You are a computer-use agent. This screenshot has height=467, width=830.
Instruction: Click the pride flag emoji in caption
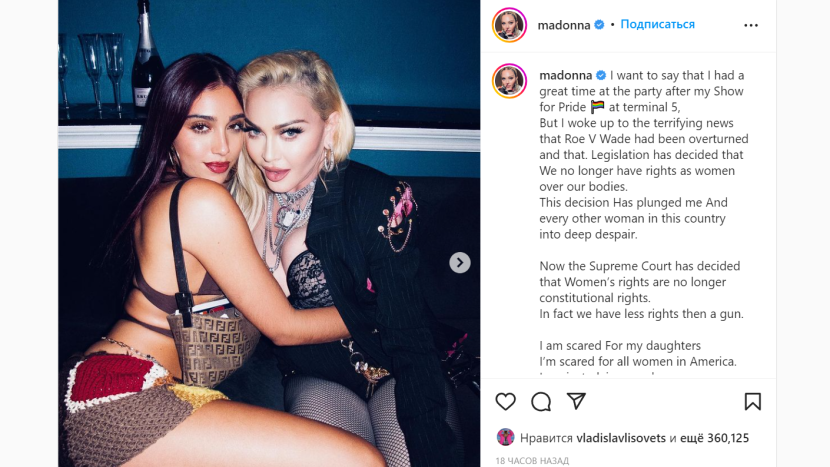598,107
